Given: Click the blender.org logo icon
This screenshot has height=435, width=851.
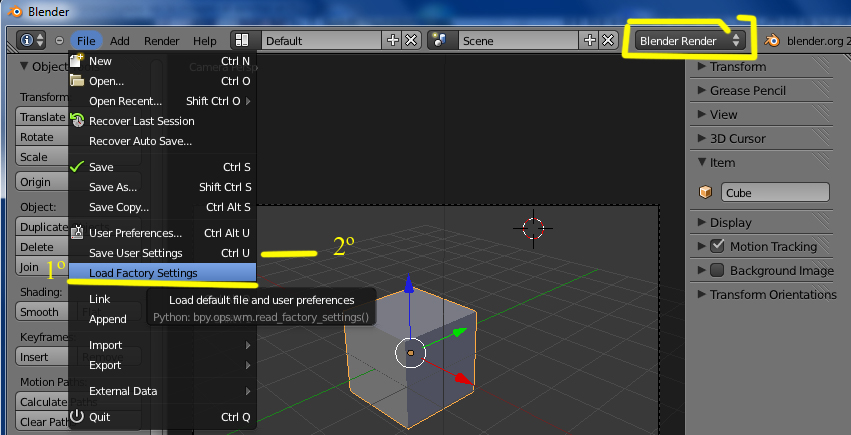Looking at the screenshot, I should (x=772, y=41).
